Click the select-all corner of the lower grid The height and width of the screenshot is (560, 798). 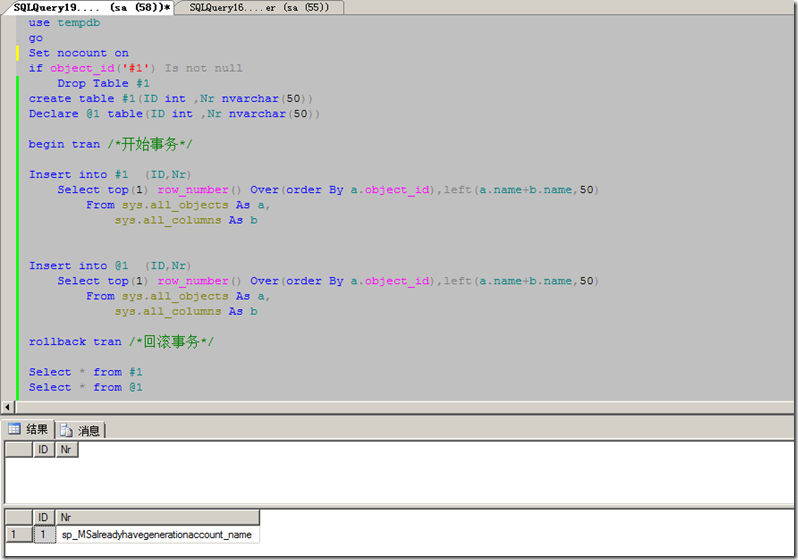tap(19, 517)
